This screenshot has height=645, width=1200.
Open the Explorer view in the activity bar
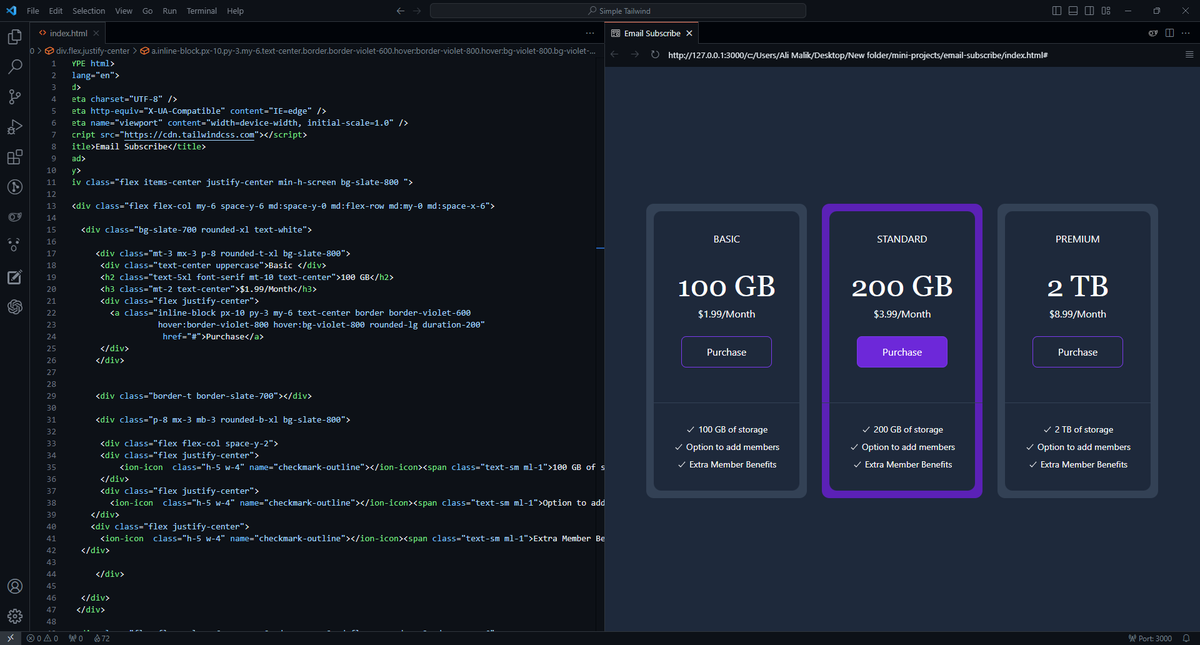pyautogui.click(x=15, y=37)
